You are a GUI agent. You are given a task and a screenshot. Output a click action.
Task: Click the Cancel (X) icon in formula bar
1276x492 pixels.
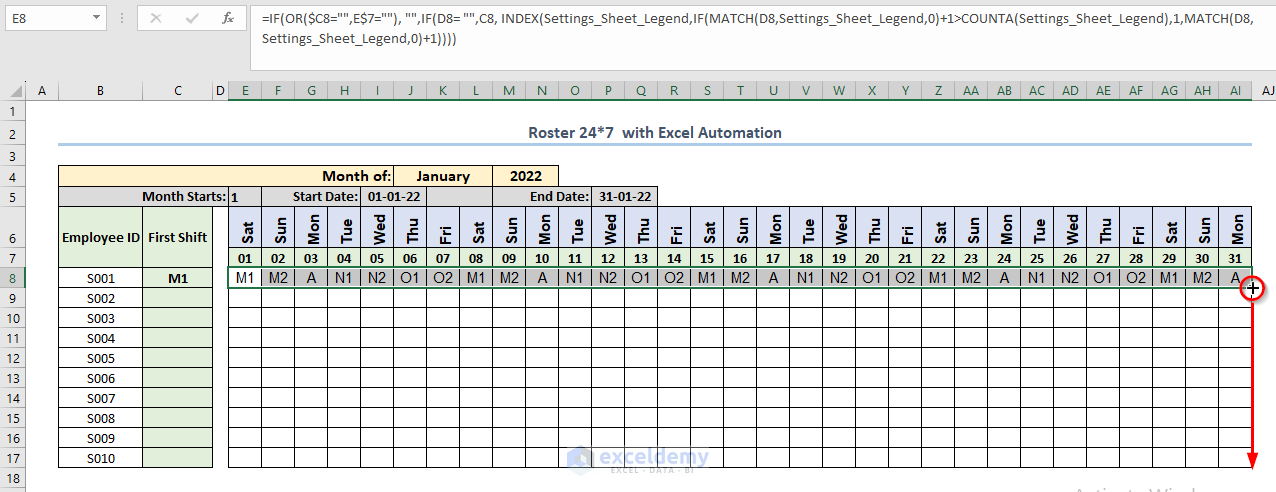coord(158,18)
